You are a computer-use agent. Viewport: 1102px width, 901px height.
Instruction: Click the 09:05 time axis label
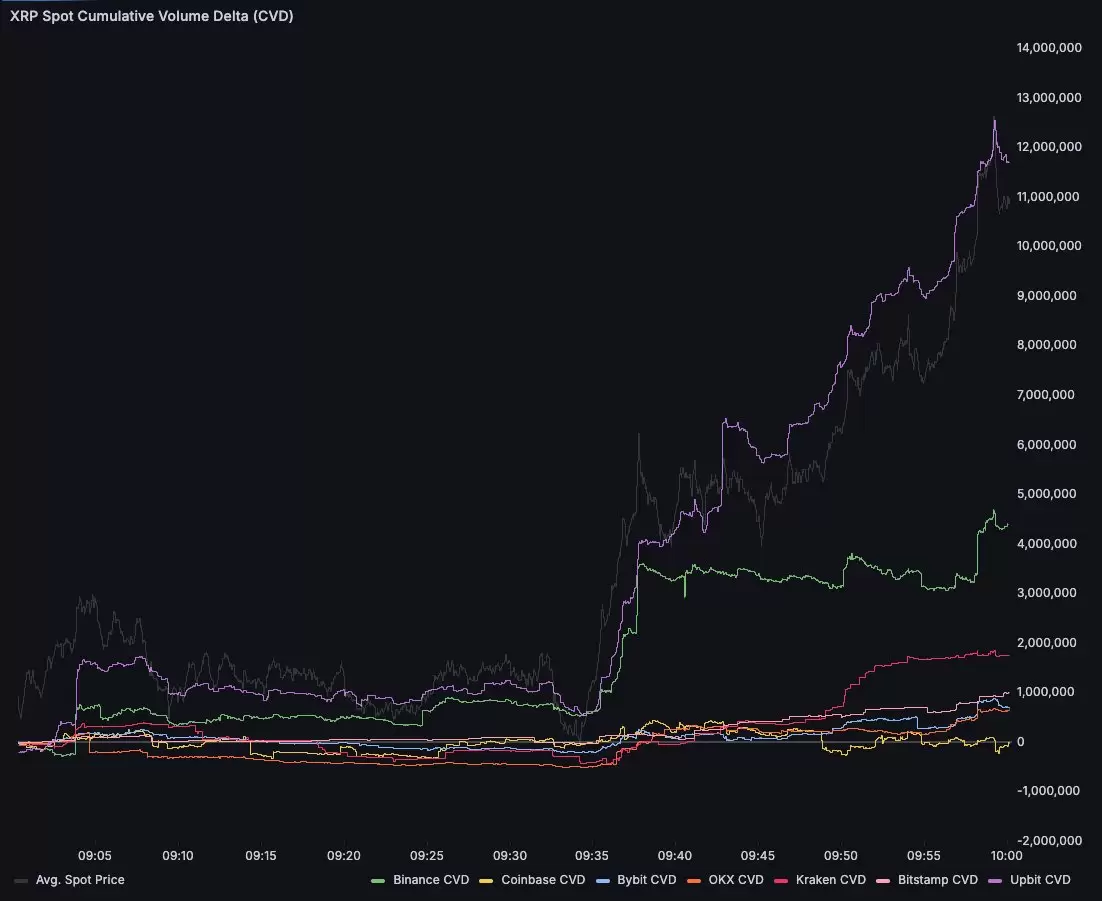(95, 856)
